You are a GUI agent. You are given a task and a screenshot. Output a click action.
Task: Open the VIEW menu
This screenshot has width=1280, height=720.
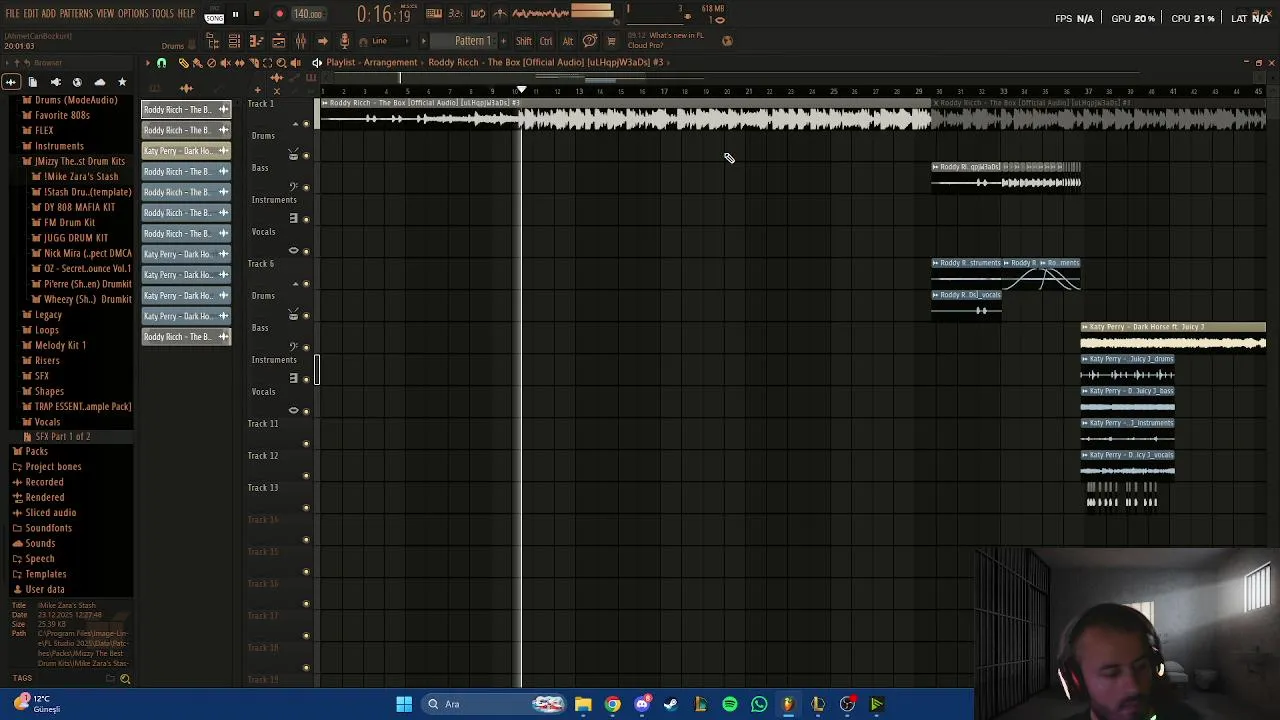[105, 14]
